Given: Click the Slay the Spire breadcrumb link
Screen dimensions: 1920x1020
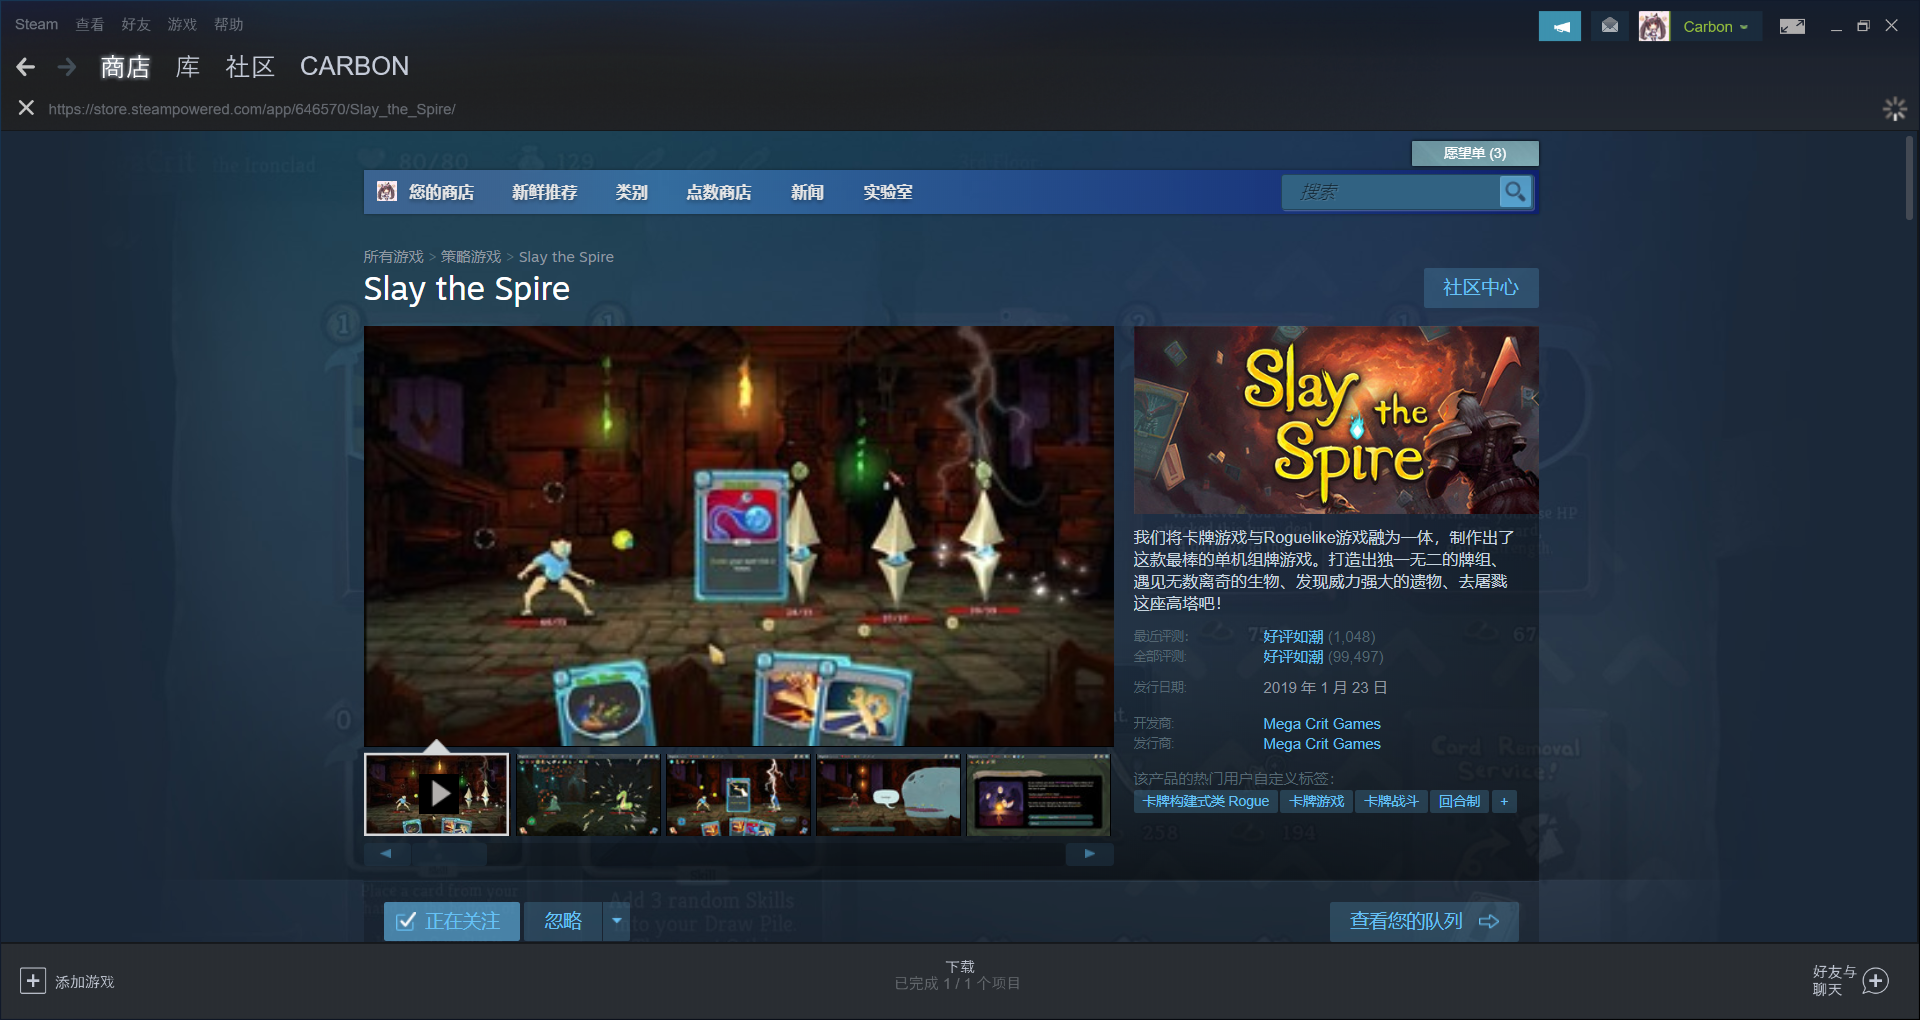Looking at the screenshot, I should [566, 257].
